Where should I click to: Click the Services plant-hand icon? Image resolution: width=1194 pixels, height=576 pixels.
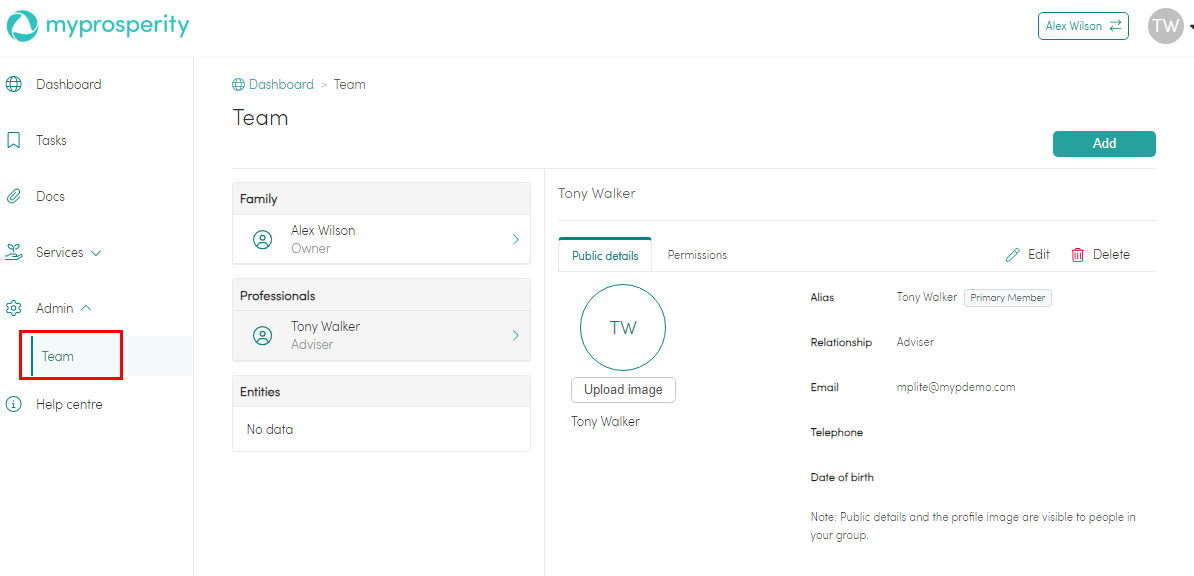[x=14, y=253]
